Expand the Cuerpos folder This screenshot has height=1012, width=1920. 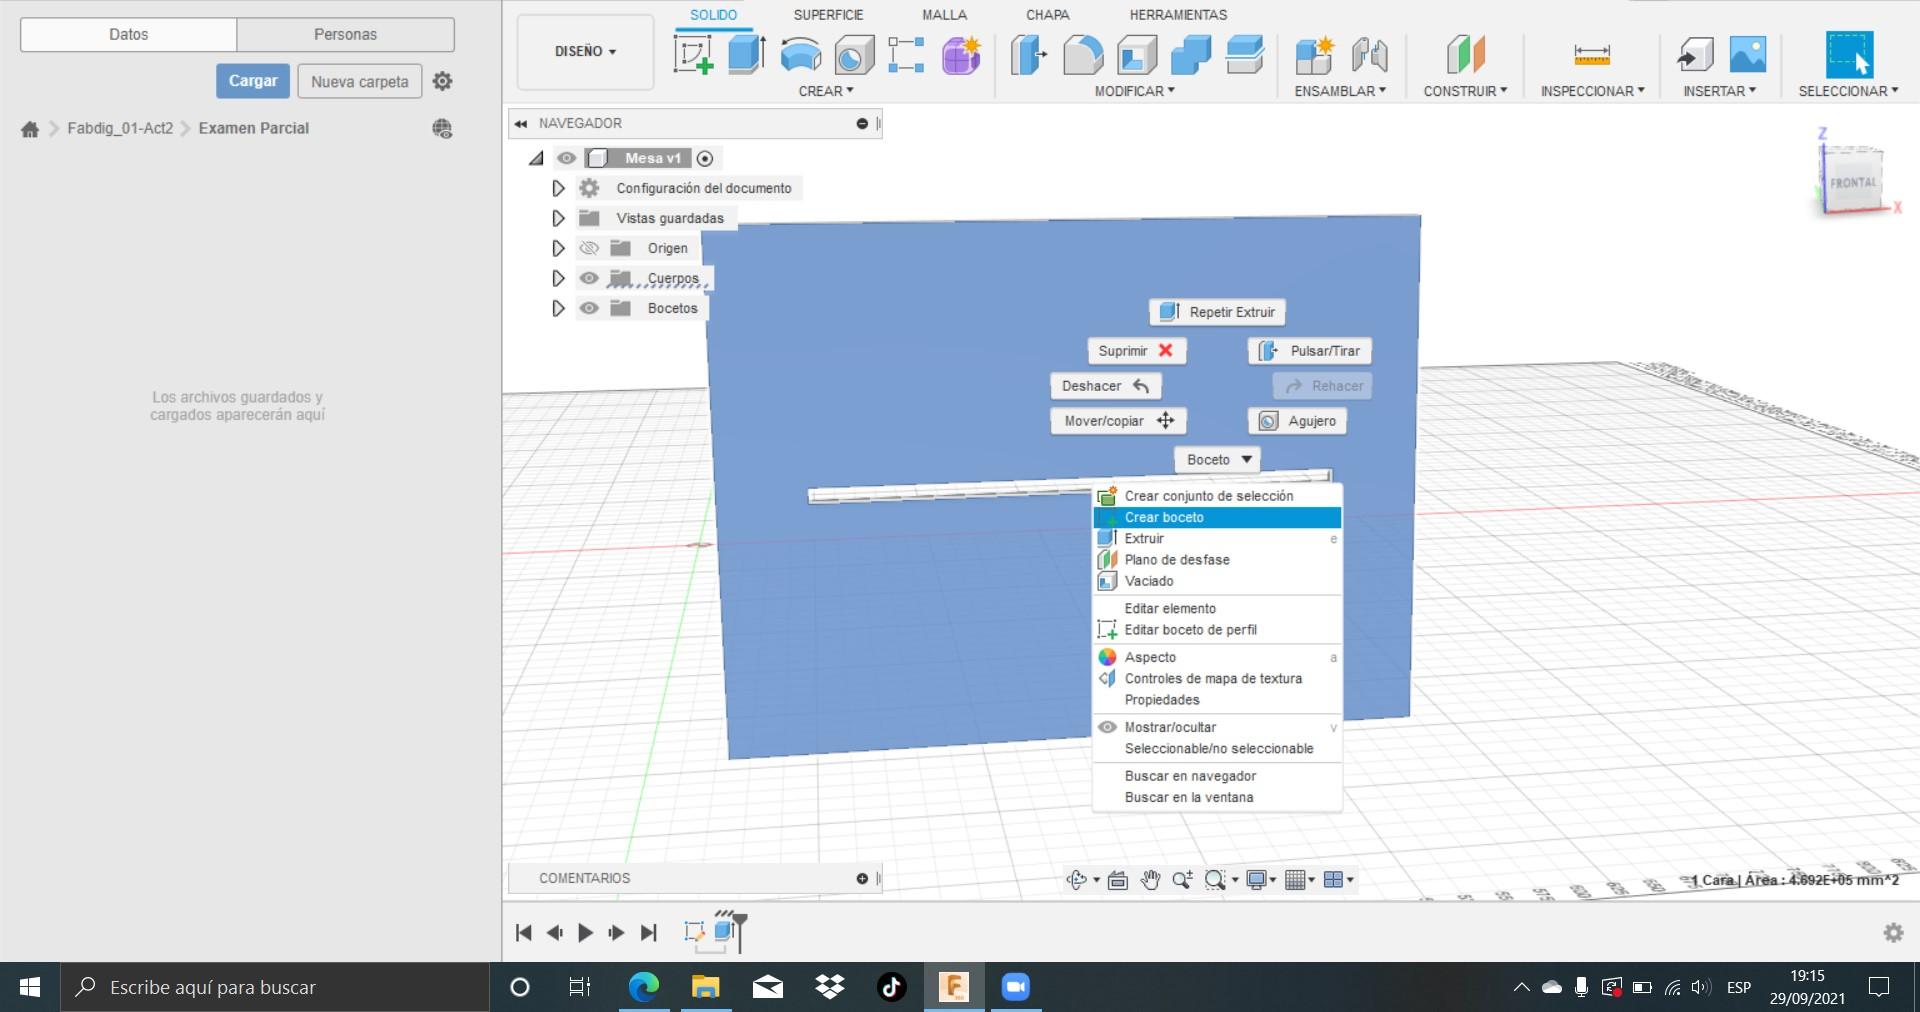(x=558, y=278)
